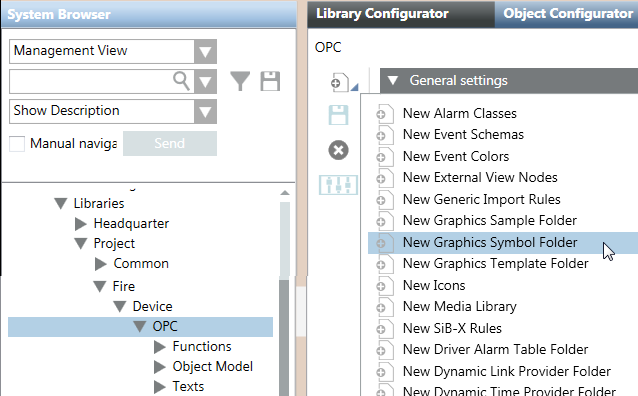Click the filter funnel icon

(x=240, y=81)
